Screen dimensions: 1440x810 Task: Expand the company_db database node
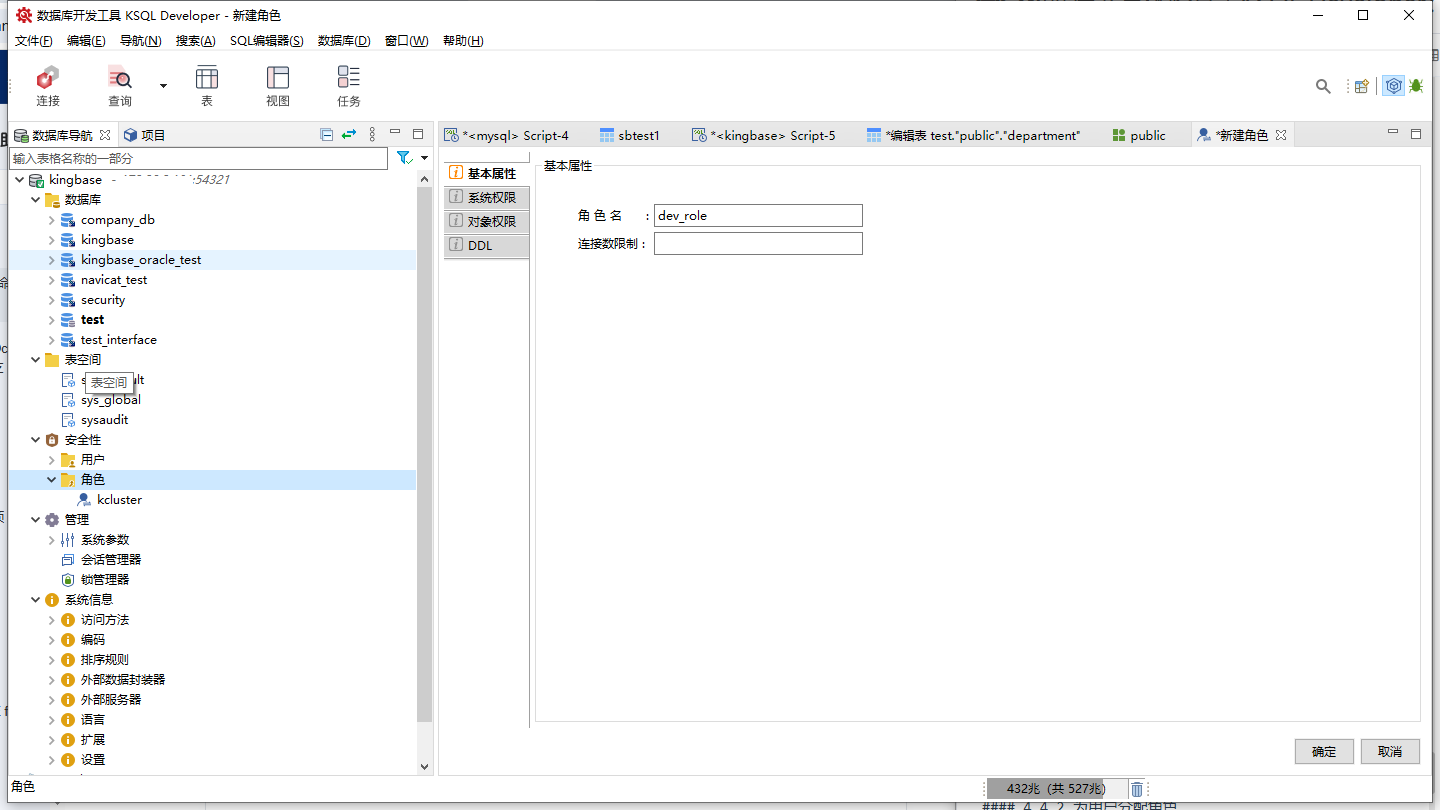pyautogui.click(x=52, y=220)
